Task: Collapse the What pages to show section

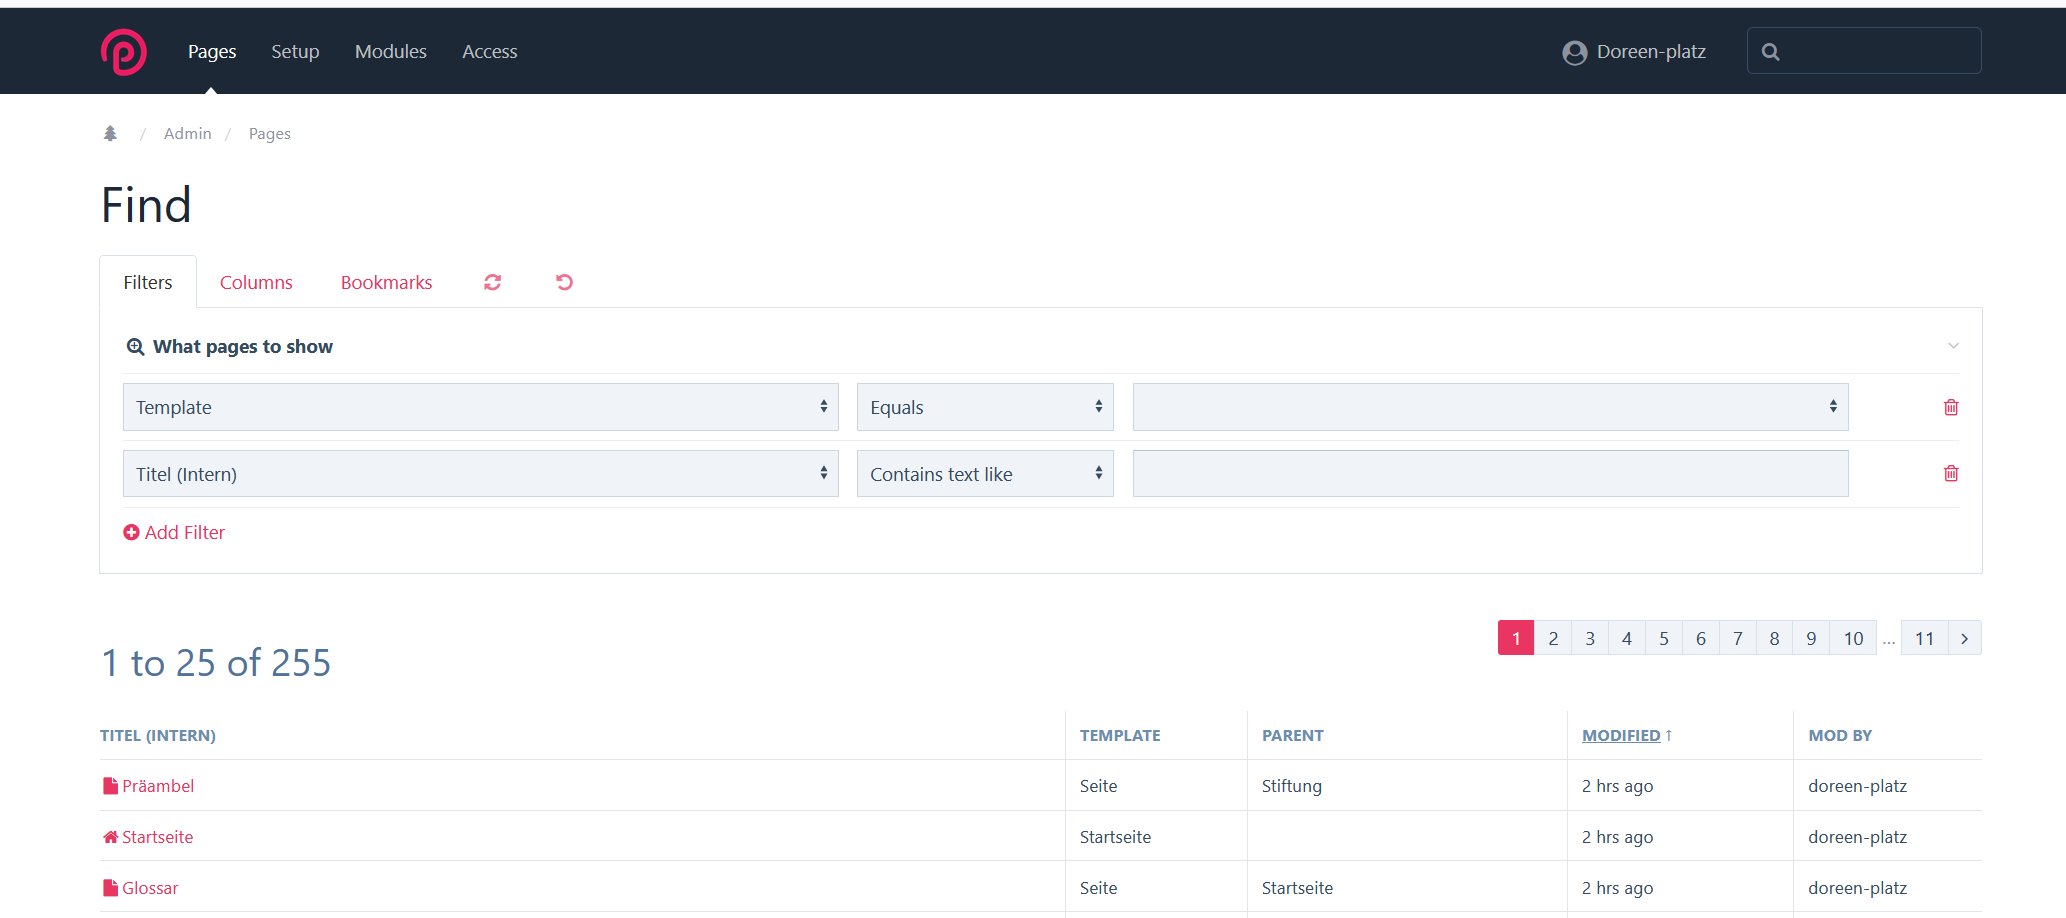Action: point(1952,346)
